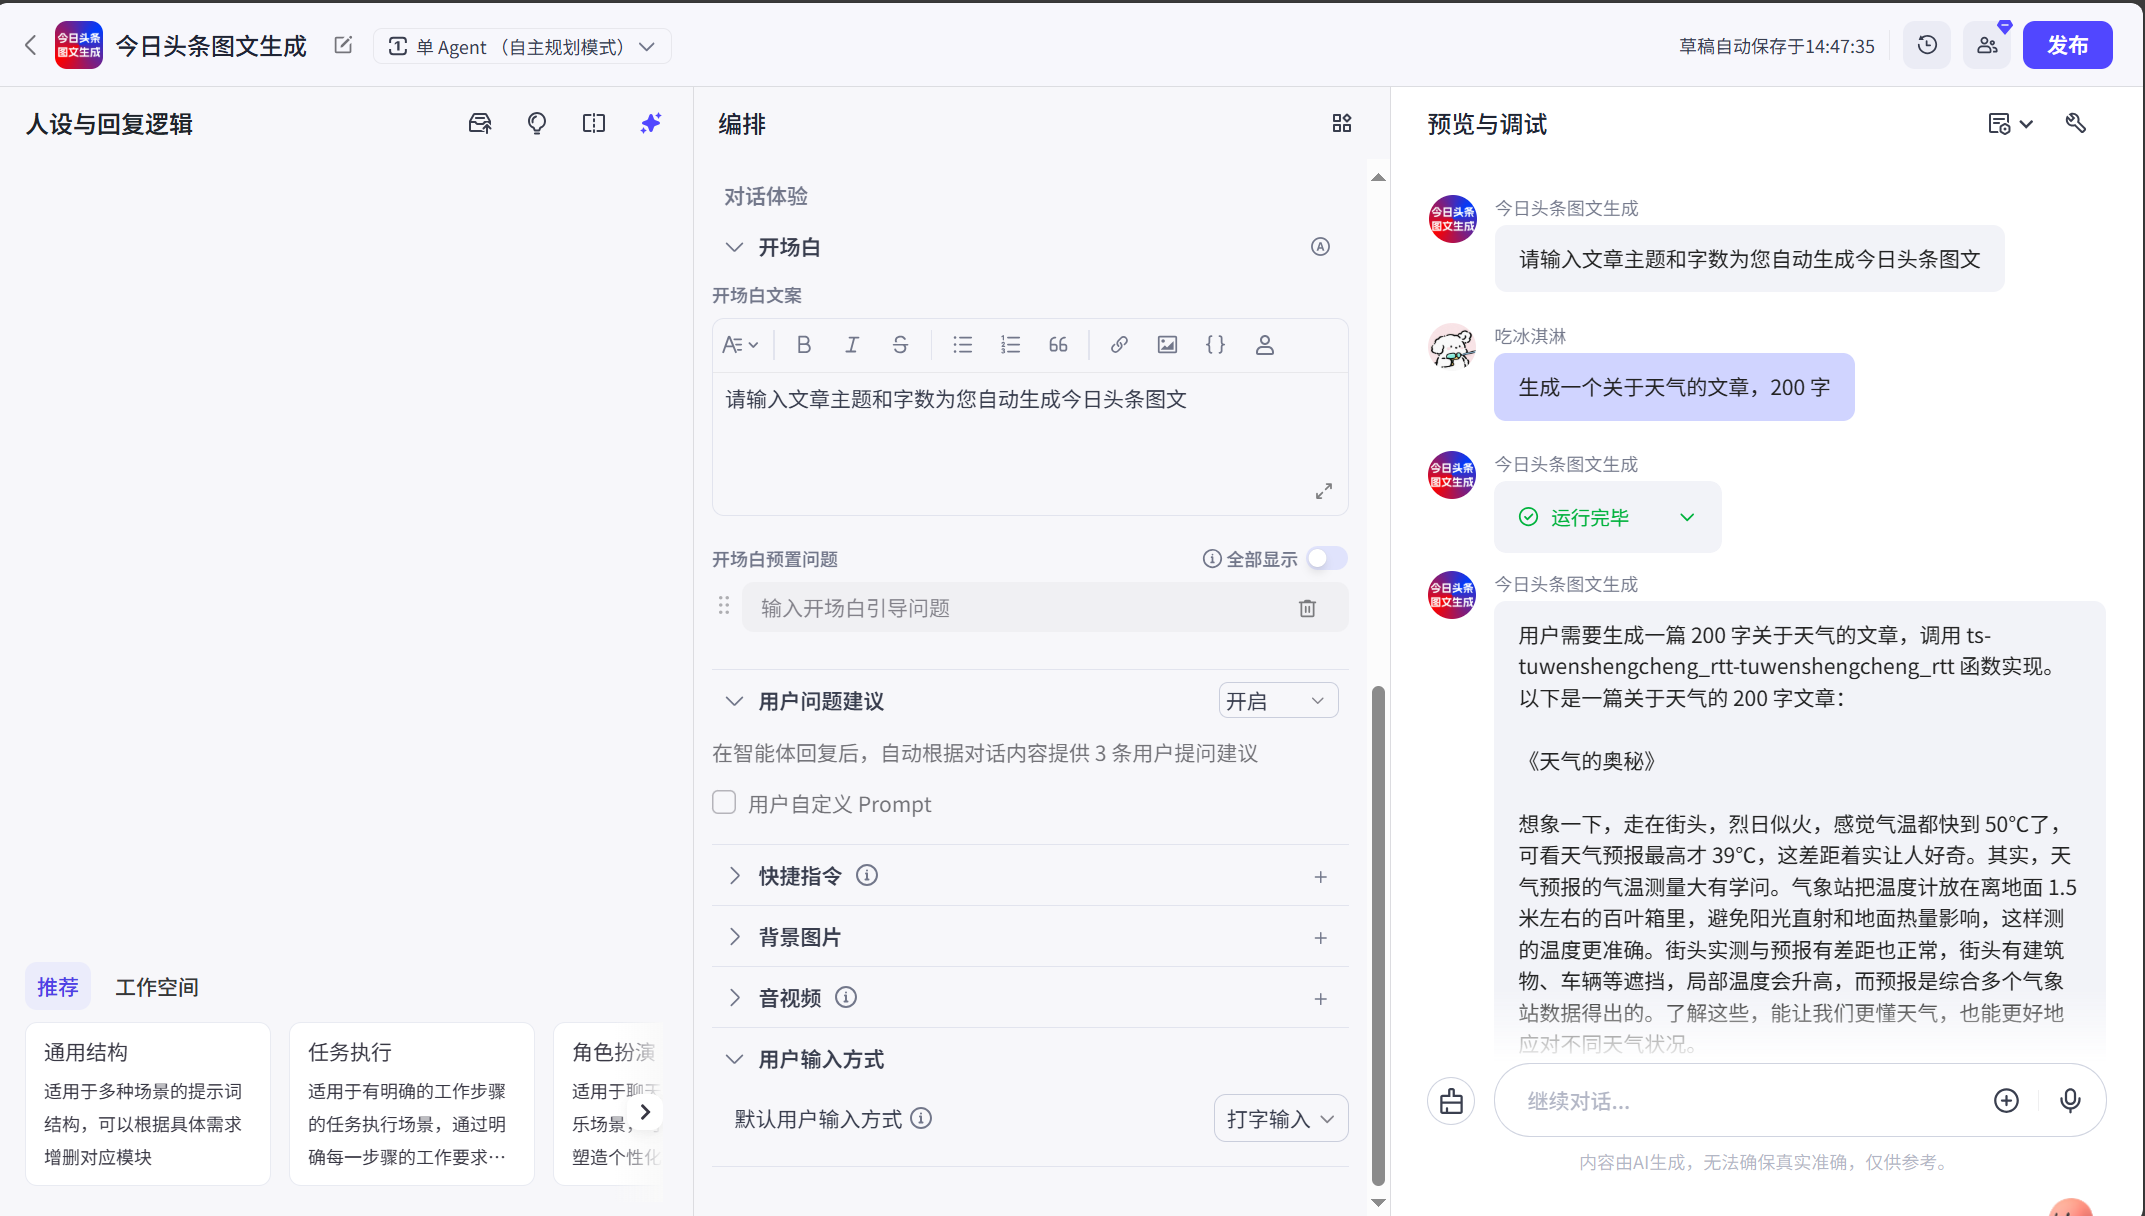Open the debug wrench icon in 预览与调试

(x=2076, y=122)
